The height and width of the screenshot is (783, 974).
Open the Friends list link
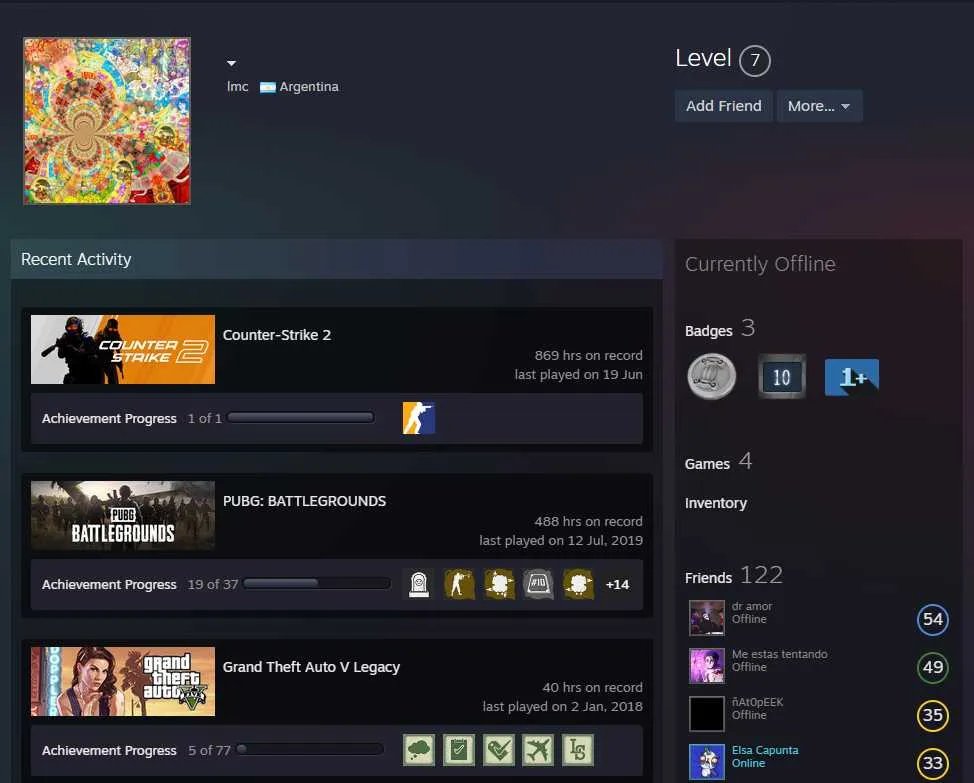(x=709, y=577)
